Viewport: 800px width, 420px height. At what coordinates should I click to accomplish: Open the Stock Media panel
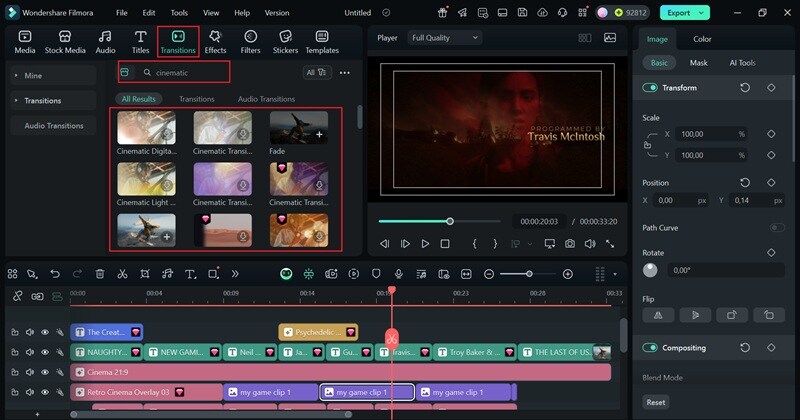[x=65, y=42]
